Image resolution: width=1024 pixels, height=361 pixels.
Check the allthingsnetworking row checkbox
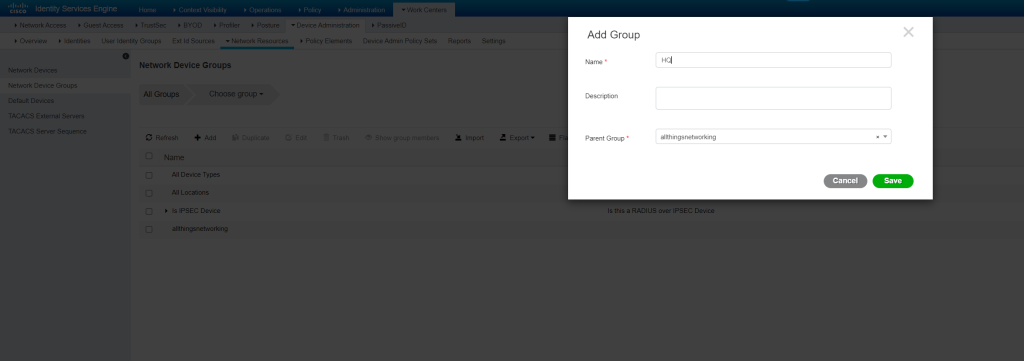pos(149,230)
